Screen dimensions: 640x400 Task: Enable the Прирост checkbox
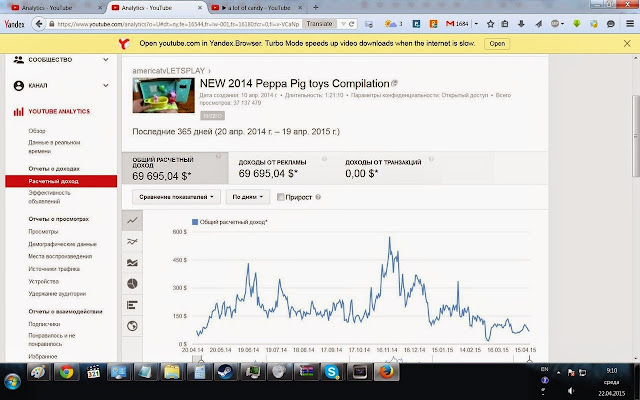(280, 197)
